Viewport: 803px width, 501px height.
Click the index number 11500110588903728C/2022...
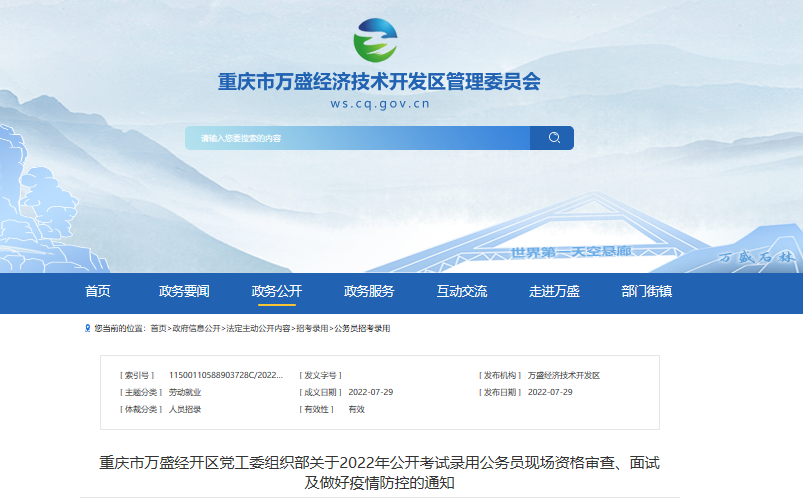point(226,375)
